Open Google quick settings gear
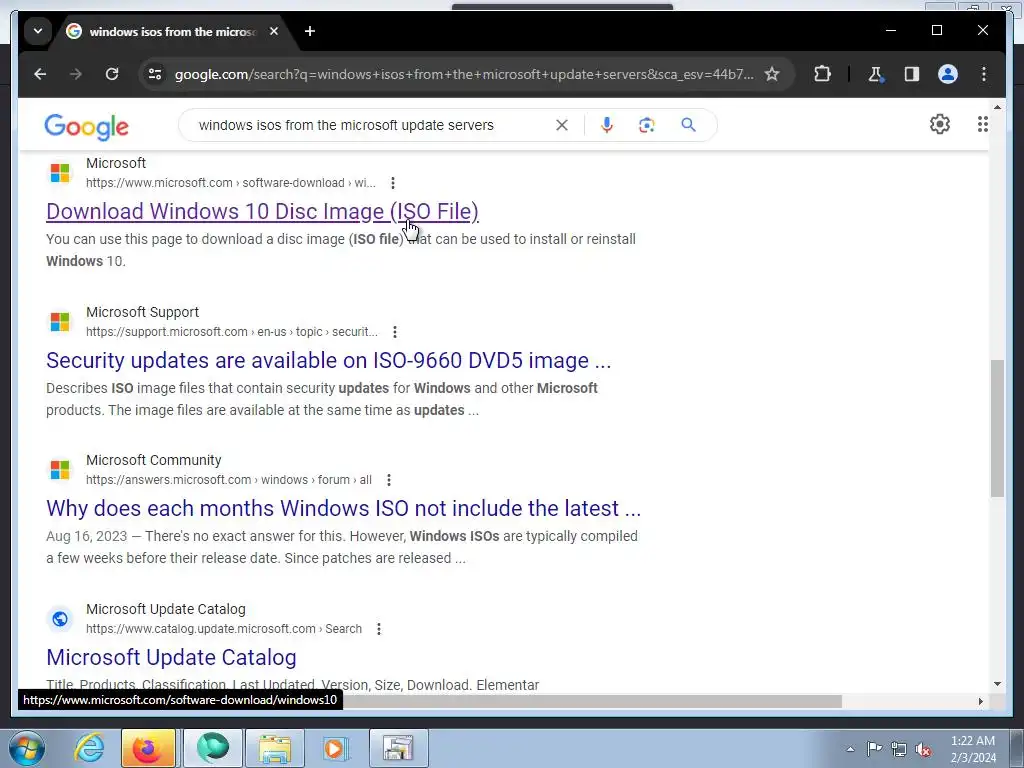Screen dimensions: 1024x768 pyautogui.click(x=940, y=124)
